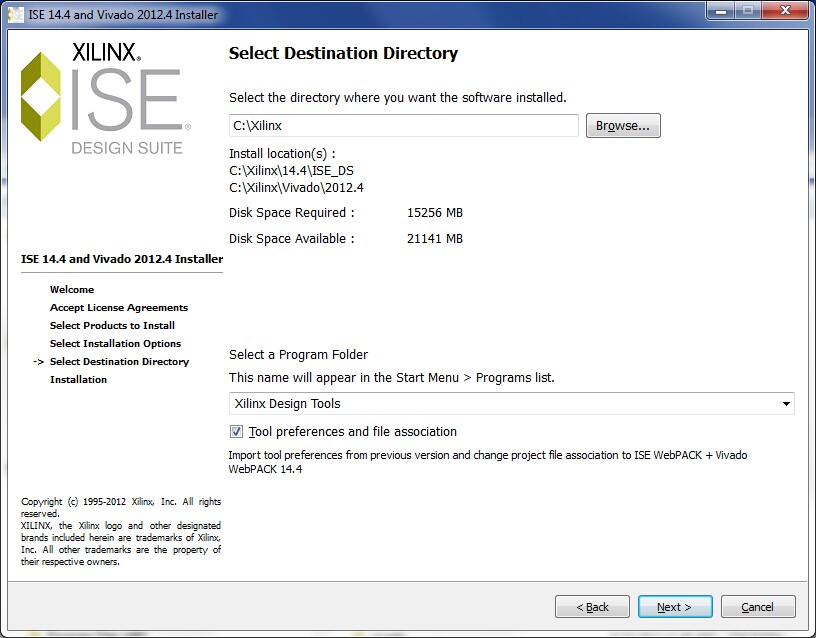The image size is (816, 638).
Task: Click the installer icon in title bar
Action: coord(16,14)
